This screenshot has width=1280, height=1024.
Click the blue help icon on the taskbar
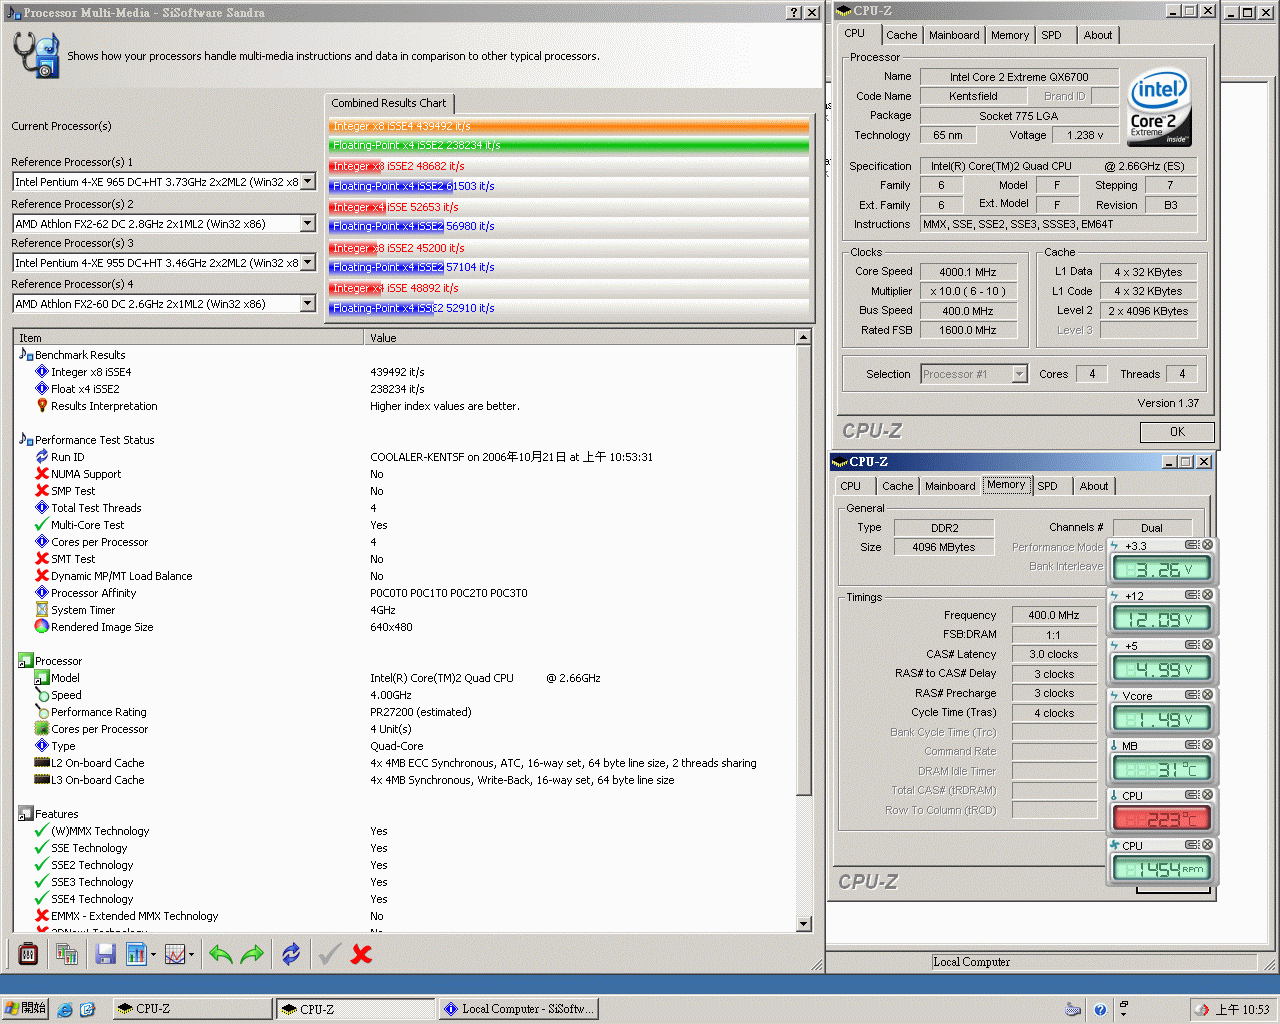[1100, 1009]
